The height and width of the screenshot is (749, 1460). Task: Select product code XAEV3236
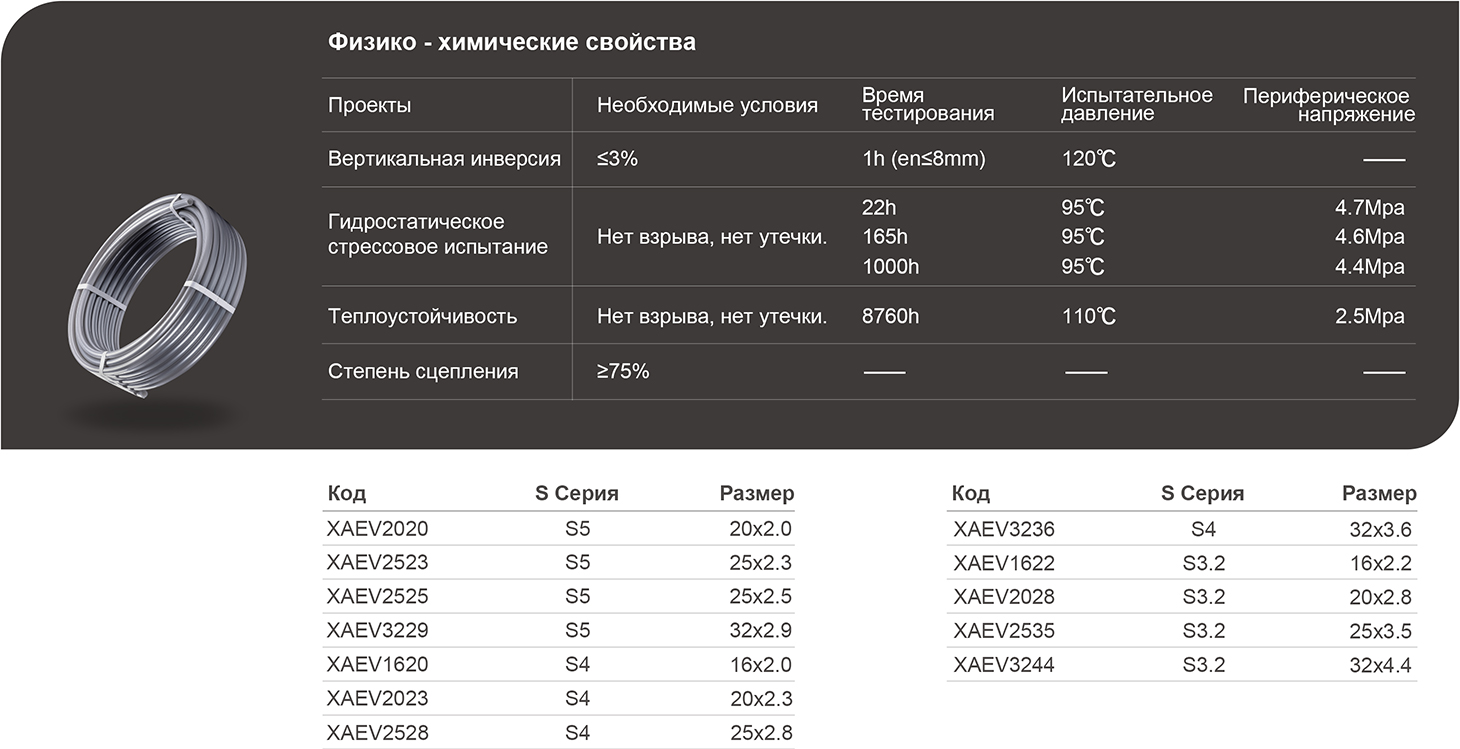pos(1004,530)
